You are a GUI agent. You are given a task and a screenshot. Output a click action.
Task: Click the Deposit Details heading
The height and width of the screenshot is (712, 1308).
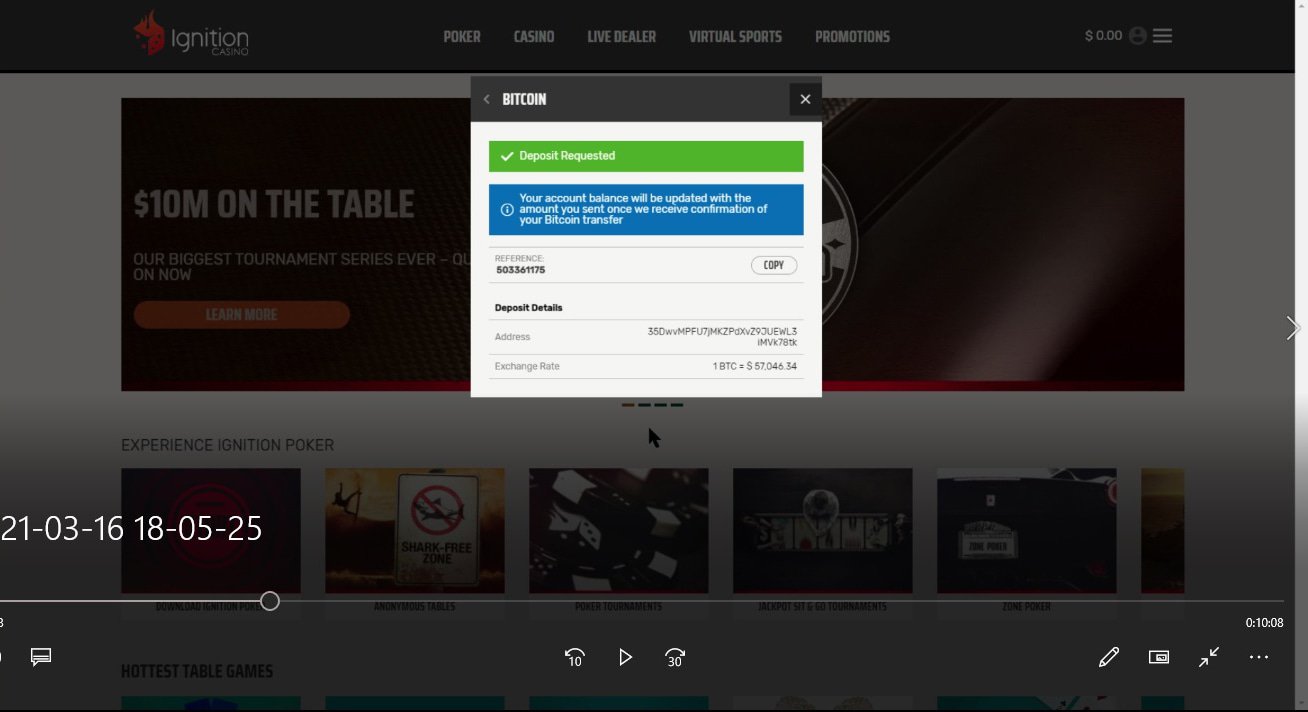529,308
